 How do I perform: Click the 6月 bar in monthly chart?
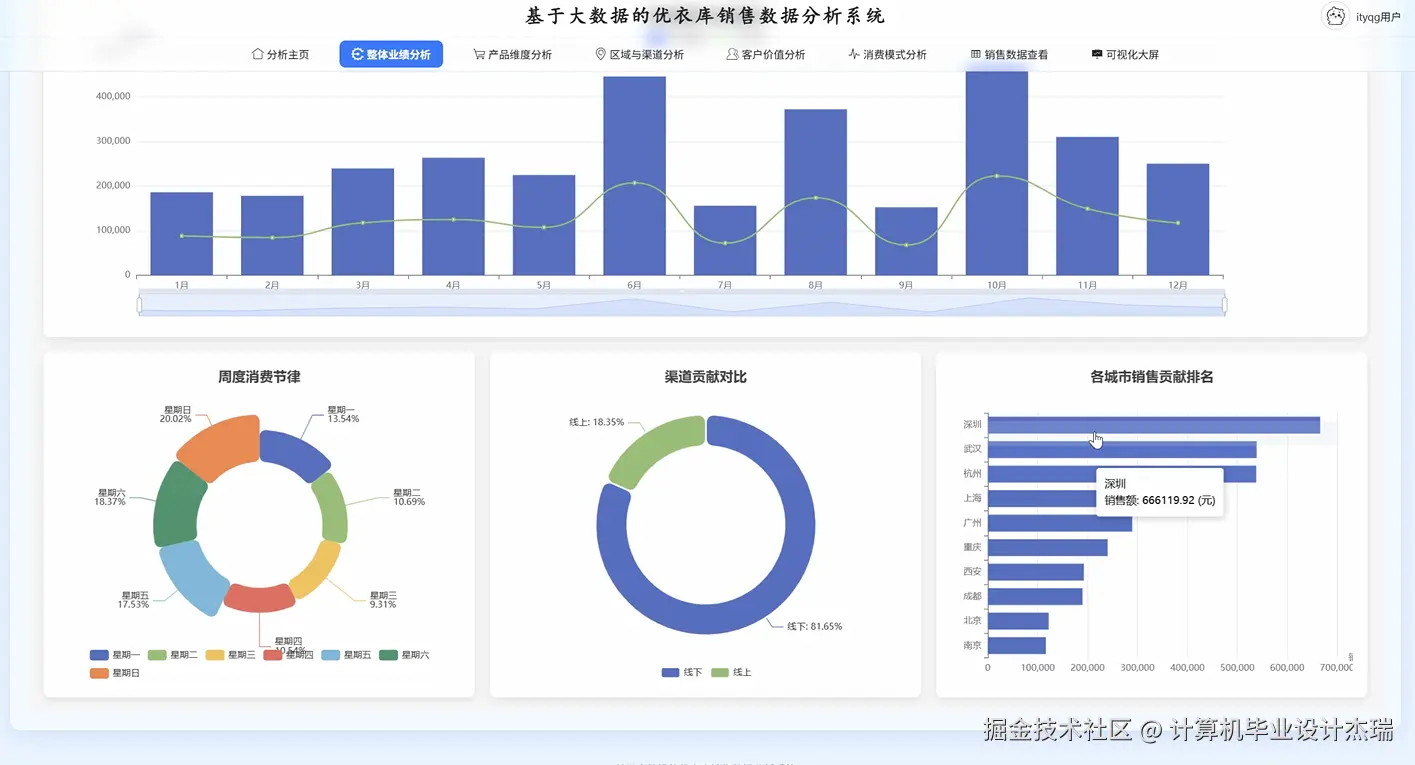point(634,176)
